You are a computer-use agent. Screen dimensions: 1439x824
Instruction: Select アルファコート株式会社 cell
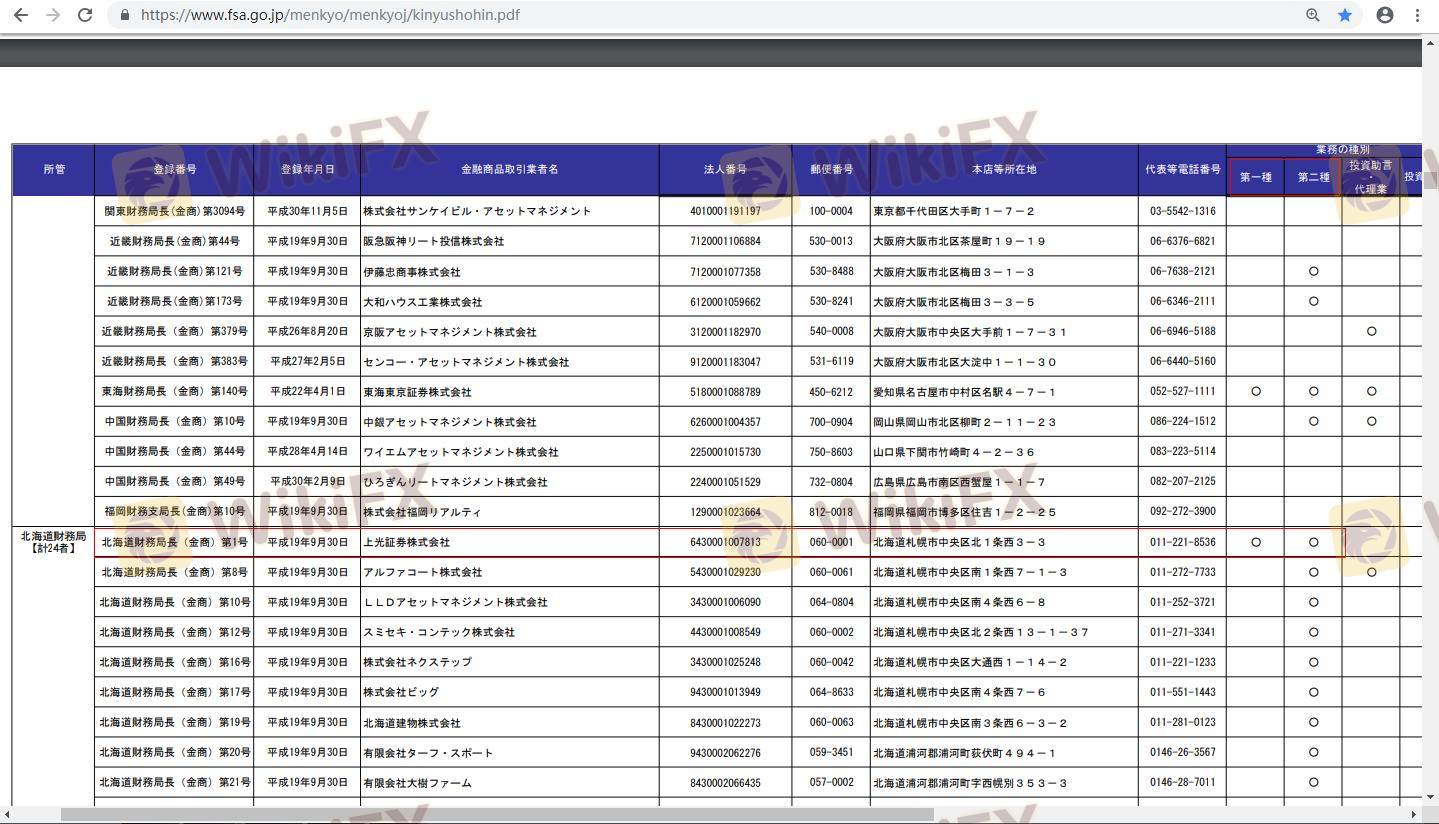coord(510,572)
